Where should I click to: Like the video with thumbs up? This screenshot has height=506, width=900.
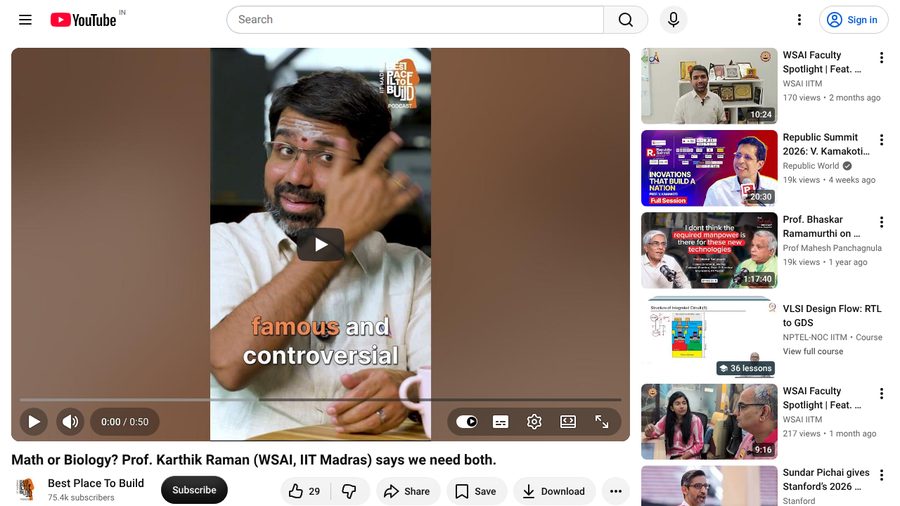pyautogui.click(x=304, y=491)
